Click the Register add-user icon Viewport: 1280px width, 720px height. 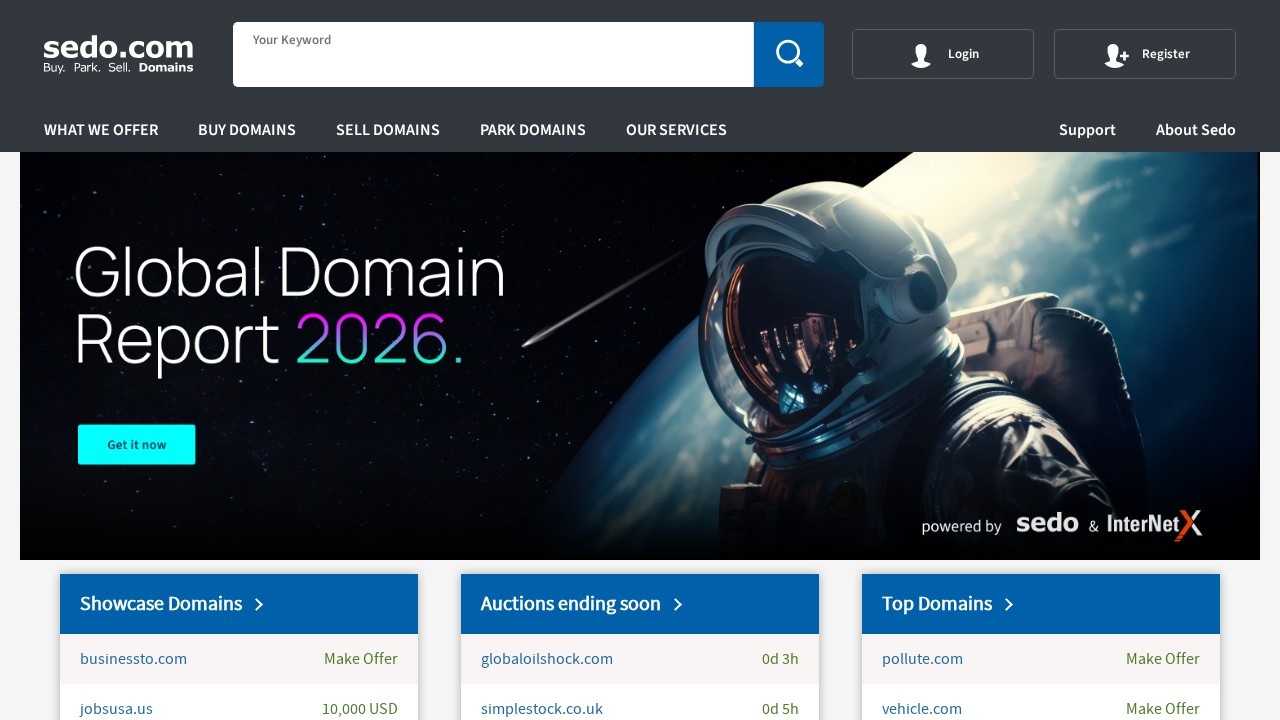[x=1116, y=55]
